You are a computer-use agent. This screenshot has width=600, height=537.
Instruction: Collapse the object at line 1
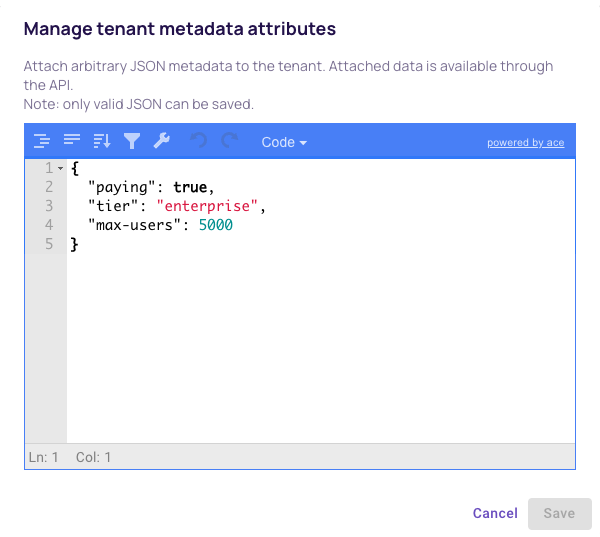tap(60, 168)
